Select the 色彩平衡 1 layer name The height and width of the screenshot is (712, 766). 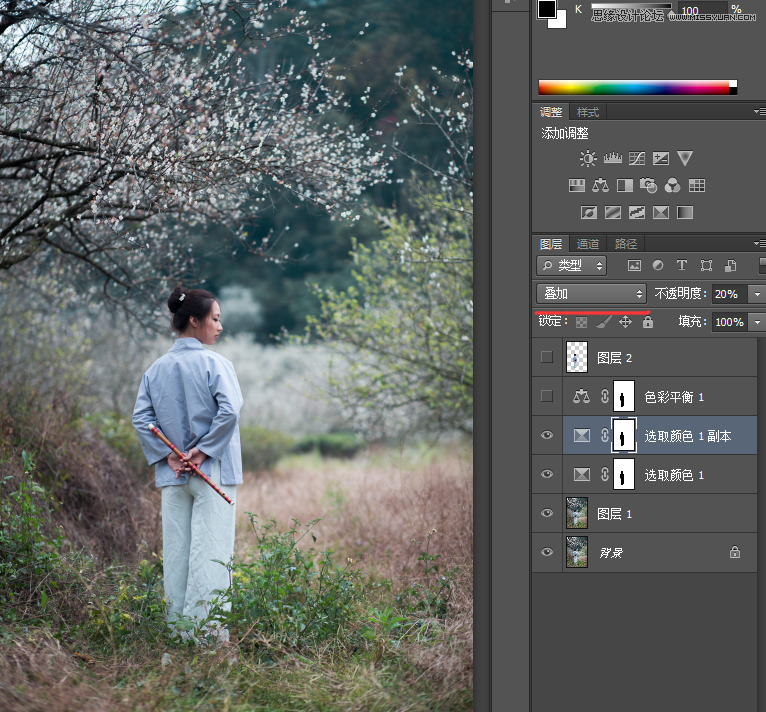point(674,397)
